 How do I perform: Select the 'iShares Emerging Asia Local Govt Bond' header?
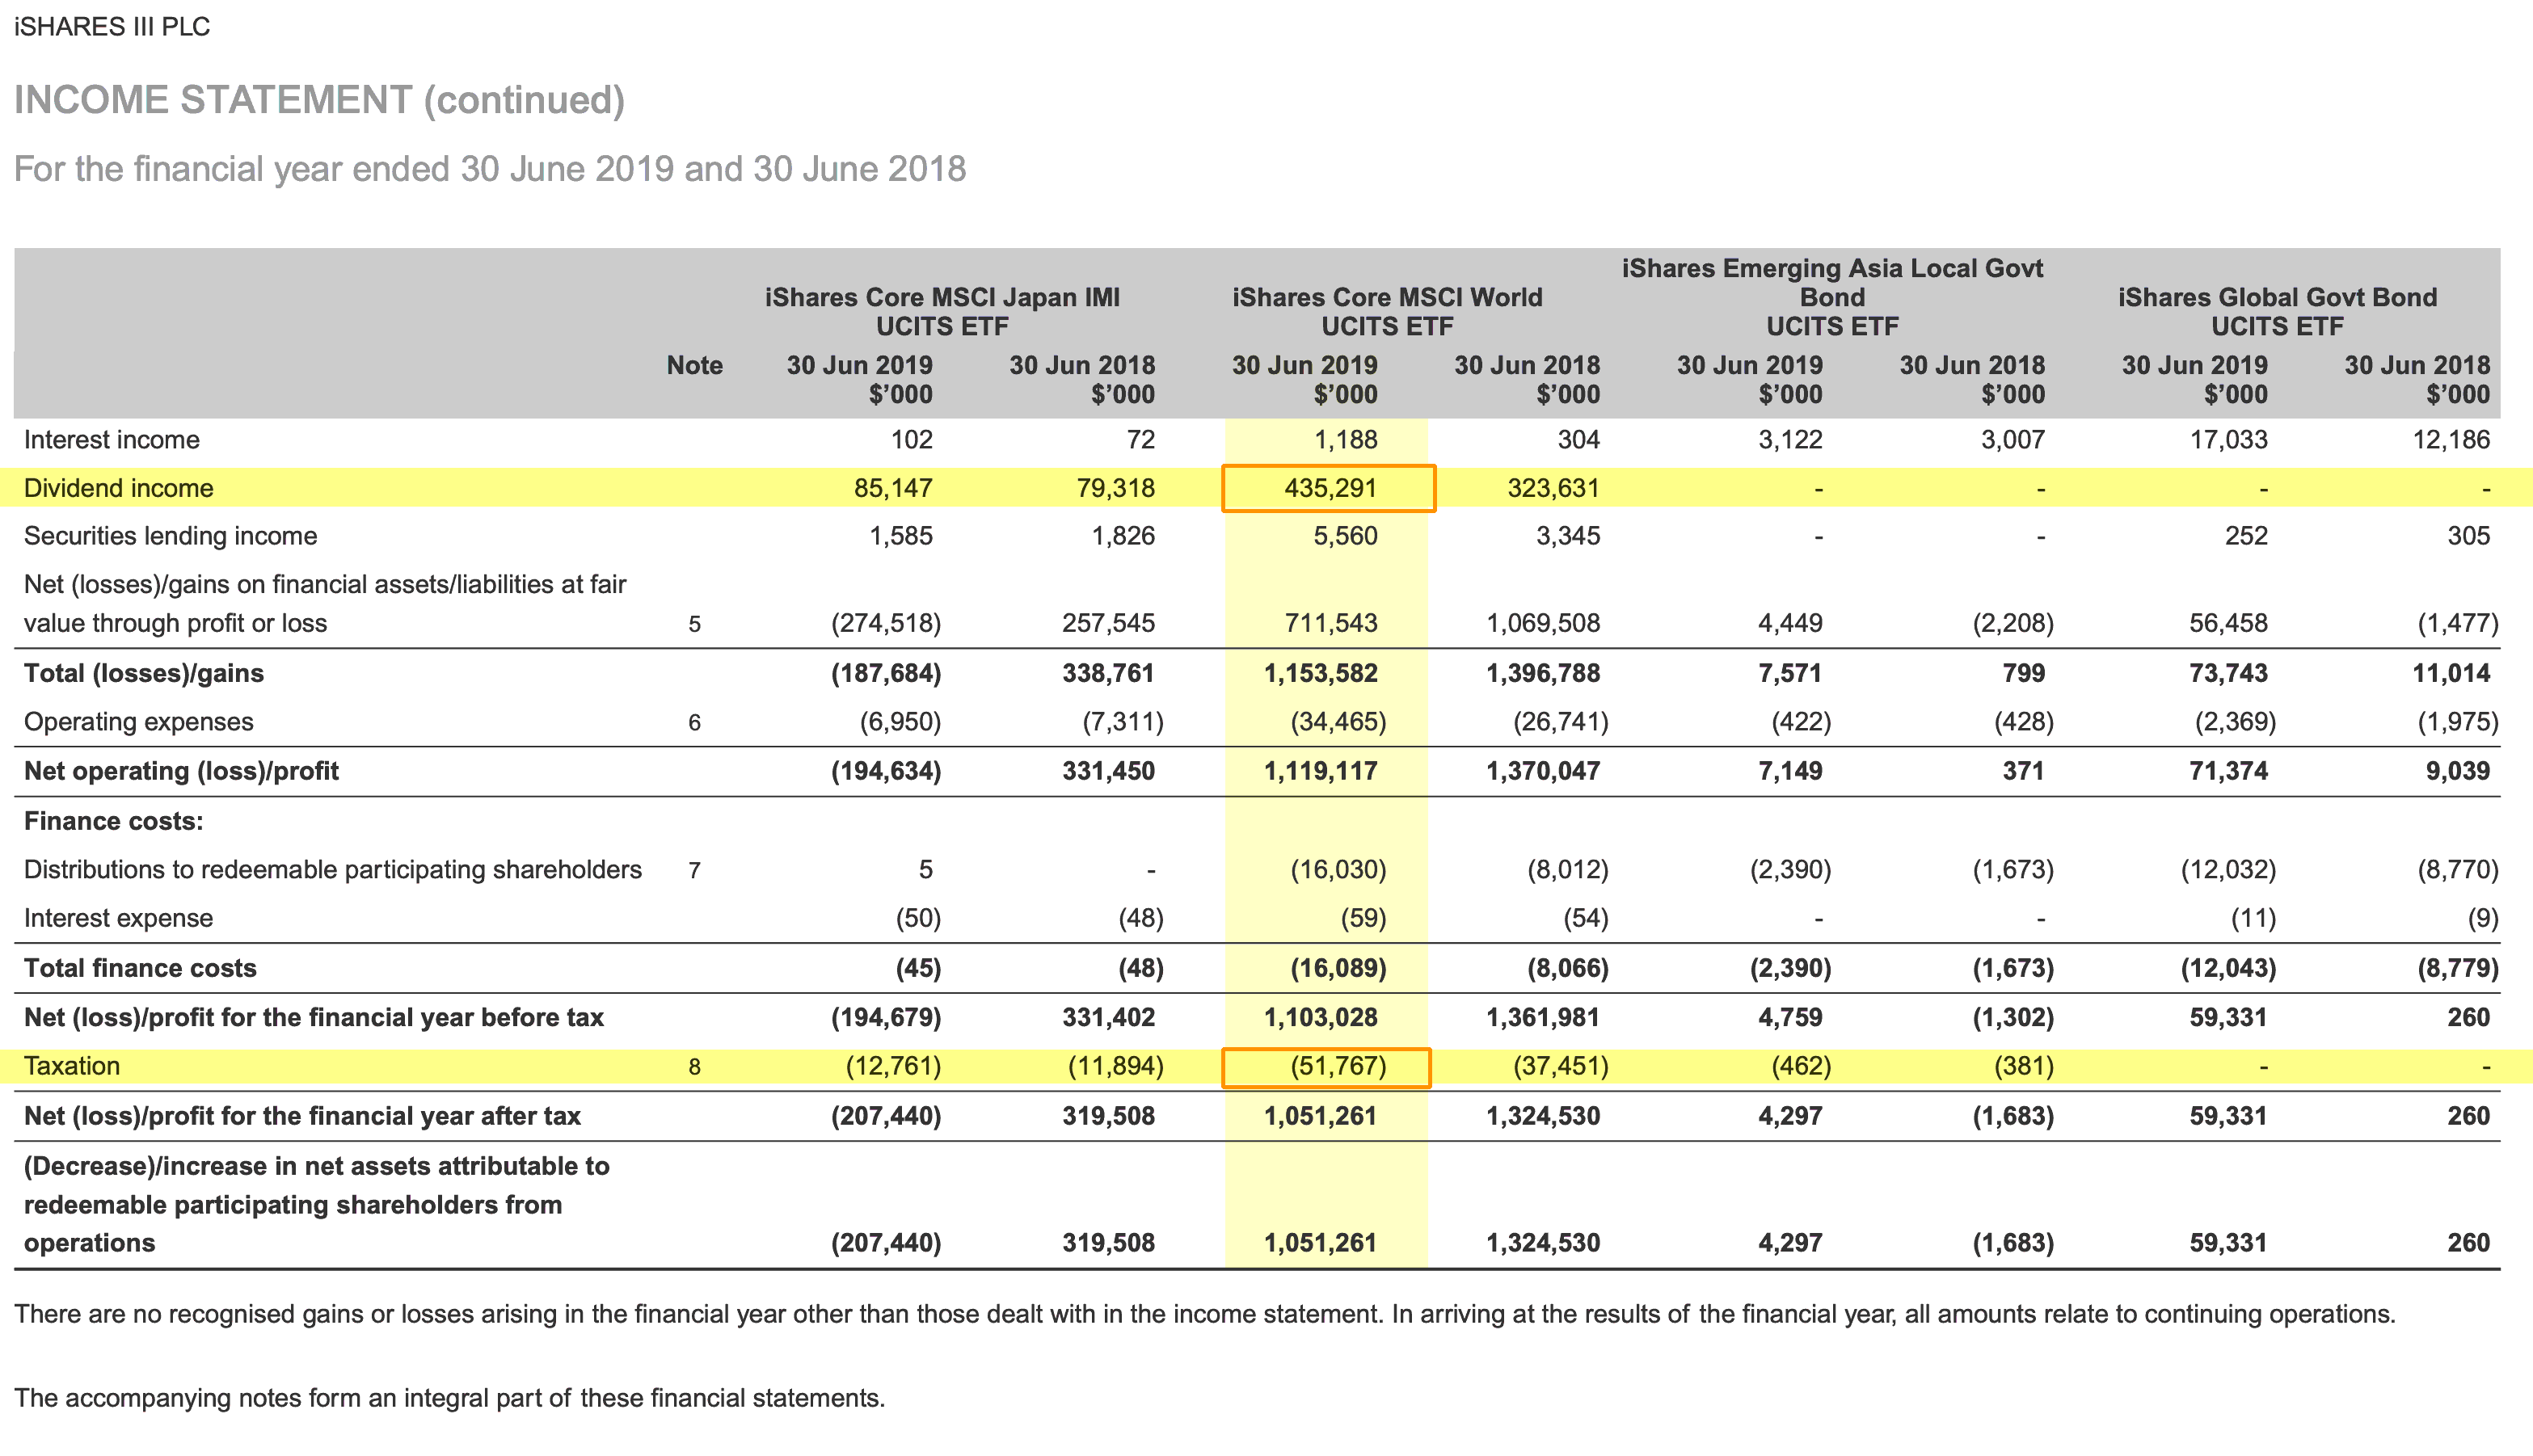pos(1832,297)
